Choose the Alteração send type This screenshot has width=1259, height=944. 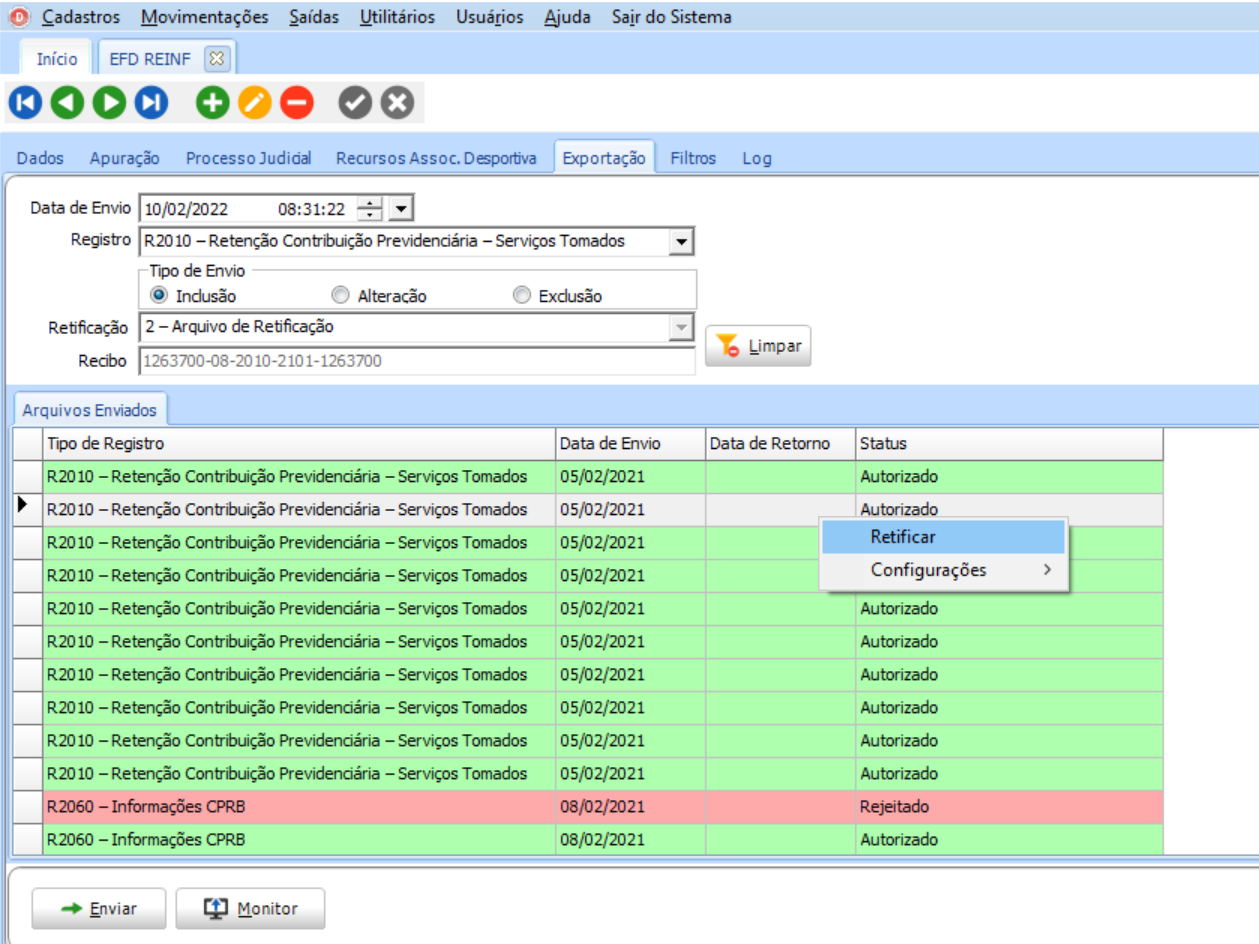pyautogui.click(x=340, y=296)
